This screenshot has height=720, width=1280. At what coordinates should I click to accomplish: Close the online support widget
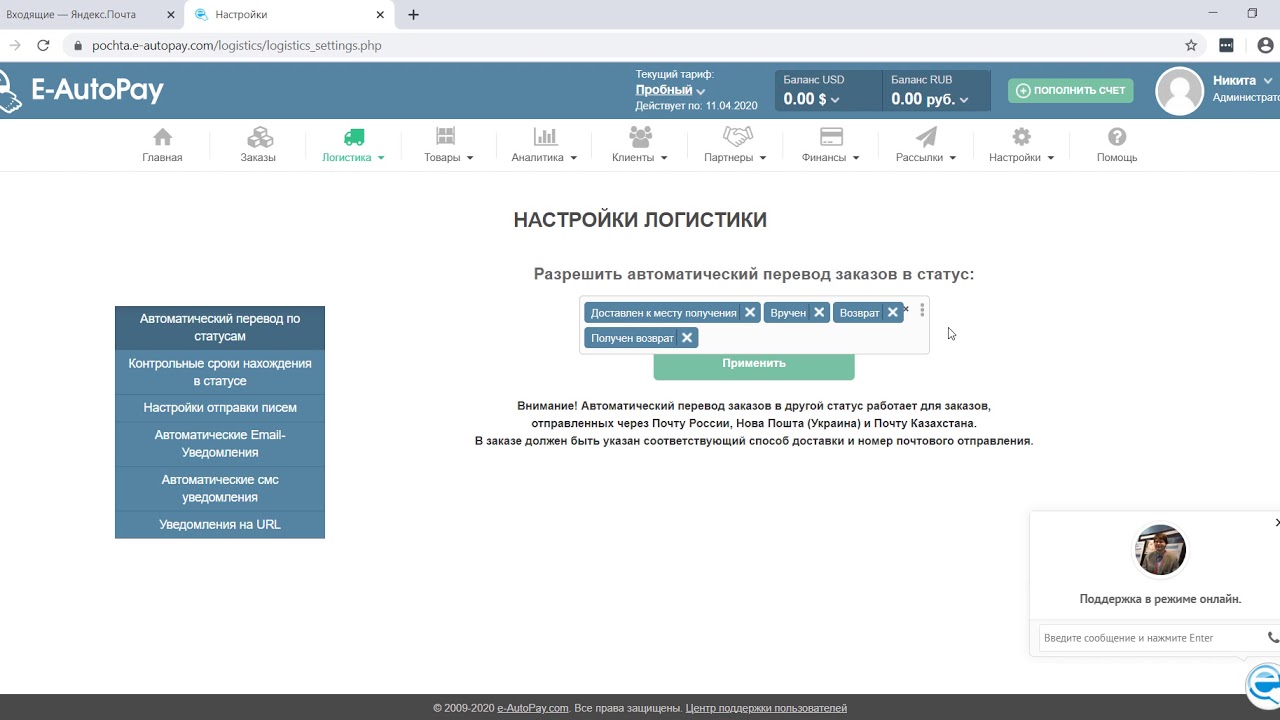(1277, 522)
